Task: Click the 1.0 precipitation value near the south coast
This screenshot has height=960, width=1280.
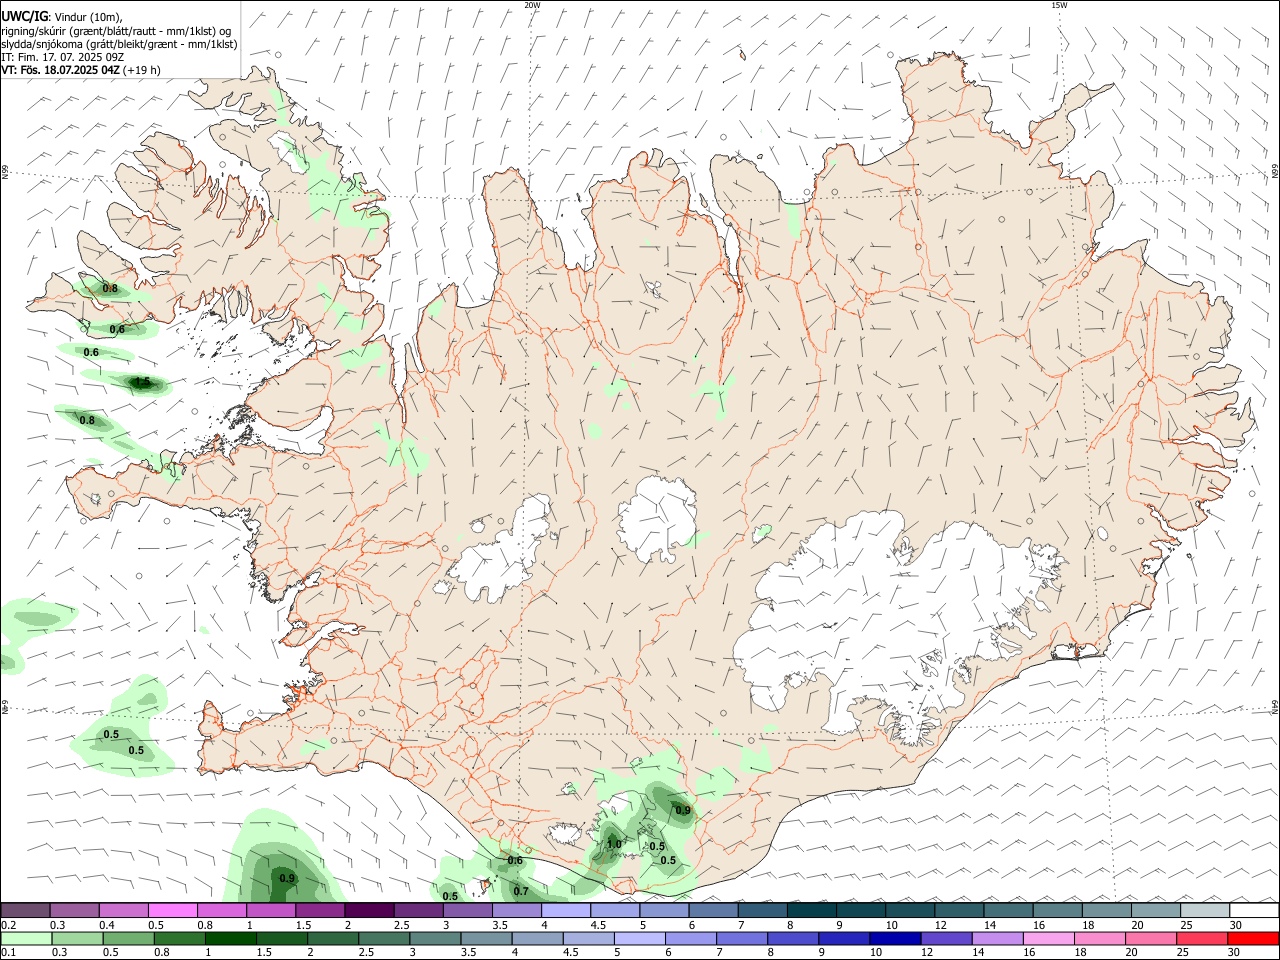Action: pyautogui.click(x=614, y=844)
